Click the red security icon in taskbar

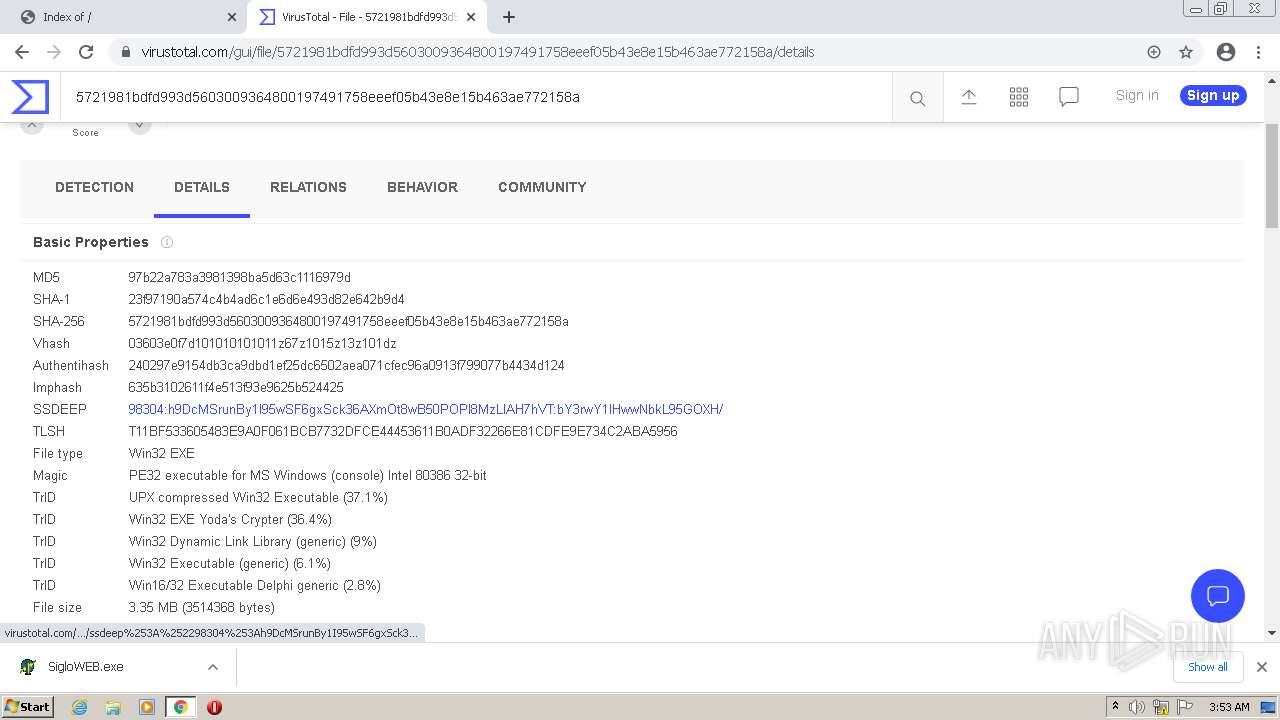click(x=214, y=707)
